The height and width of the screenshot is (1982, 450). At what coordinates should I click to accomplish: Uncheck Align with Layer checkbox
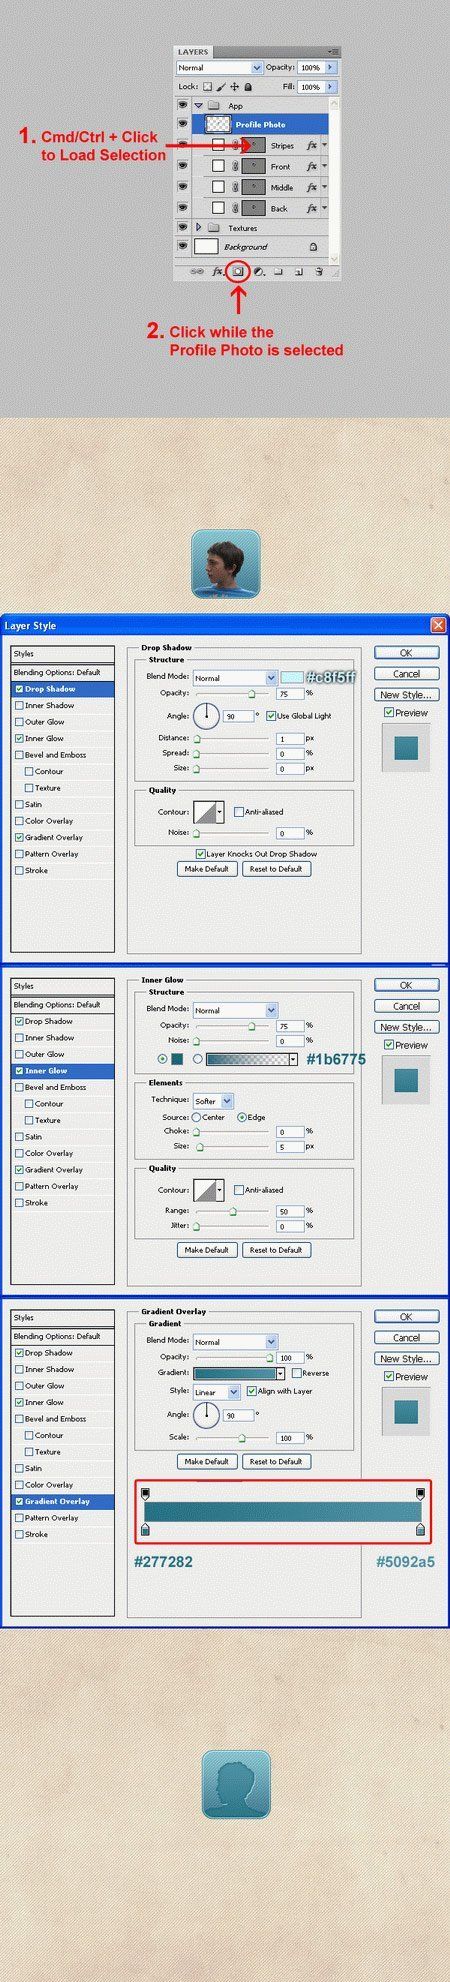click(251, 1391)
